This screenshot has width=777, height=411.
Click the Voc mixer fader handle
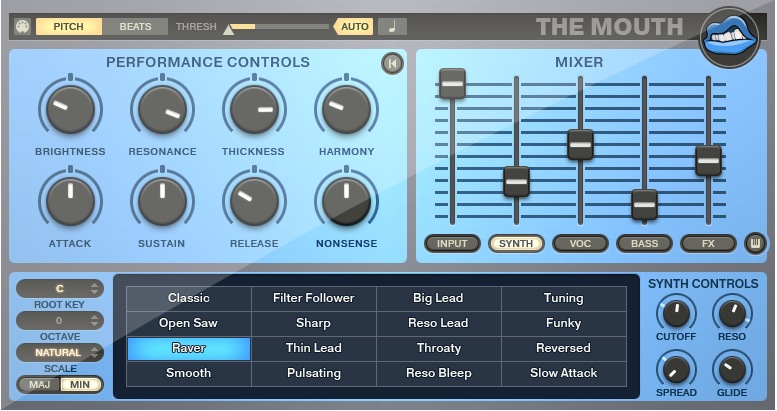pos(580,145)
